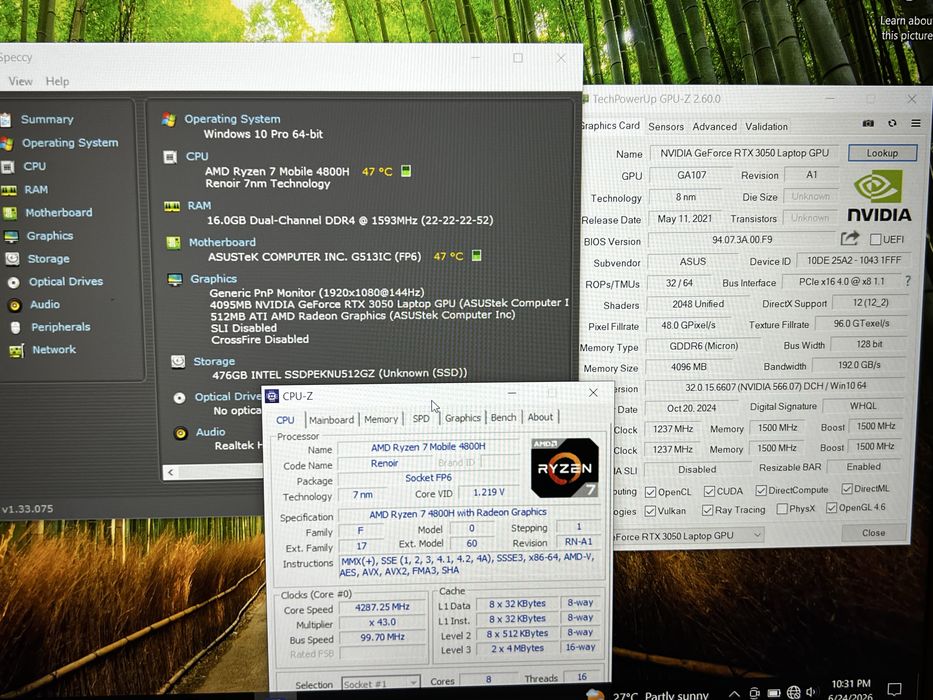Viewport: 933px width, 700px height.
Task: Switch to About tab in CPU-Z
Action: tap(540, 417)
